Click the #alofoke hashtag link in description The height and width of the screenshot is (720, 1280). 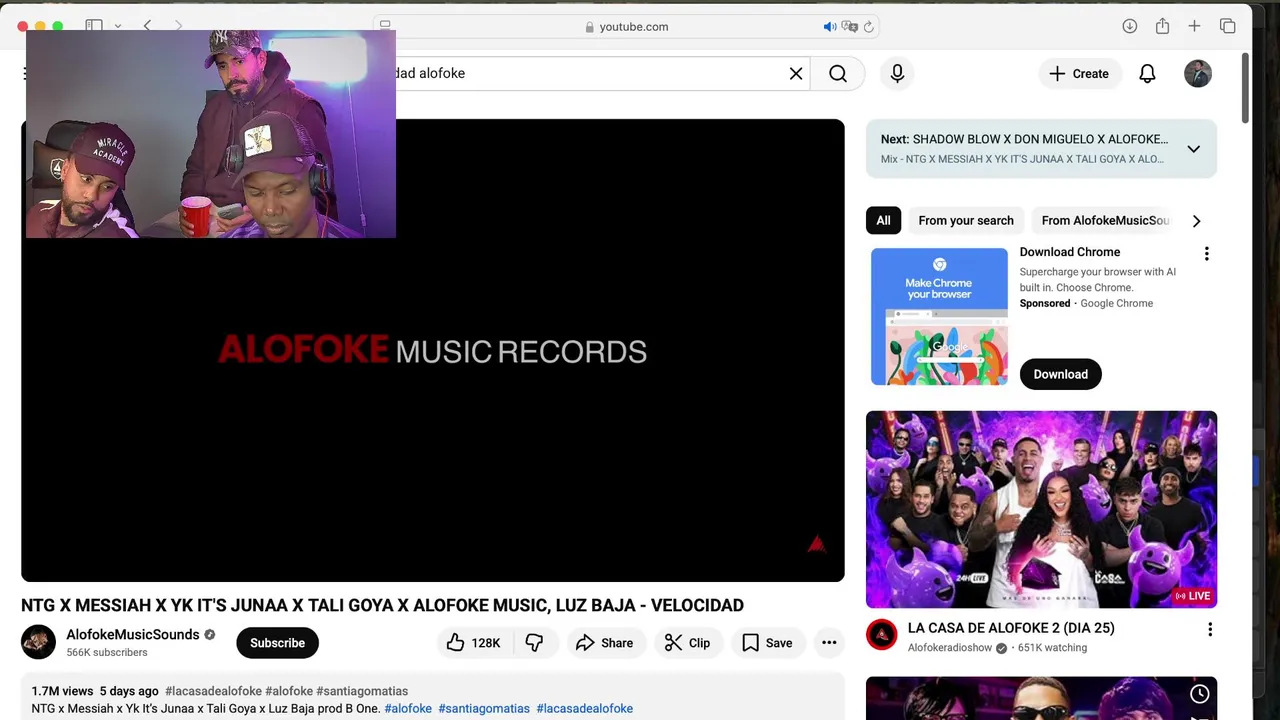point(408,708)
